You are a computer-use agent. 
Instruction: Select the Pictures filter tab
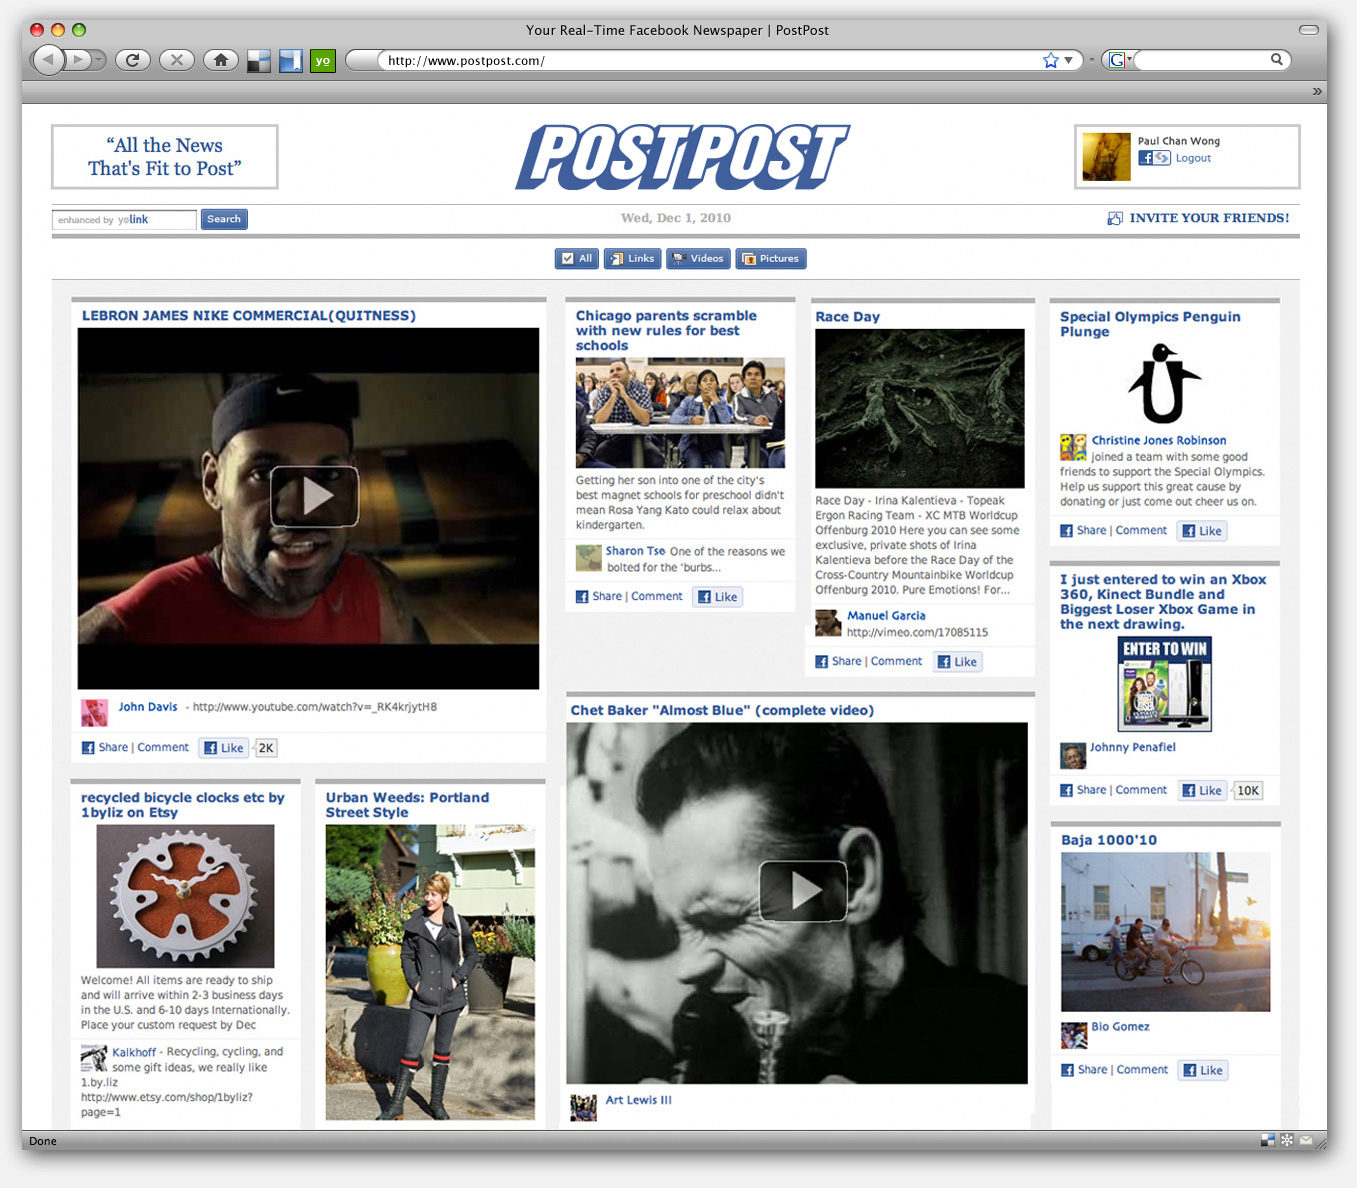[x=771, y=258]
